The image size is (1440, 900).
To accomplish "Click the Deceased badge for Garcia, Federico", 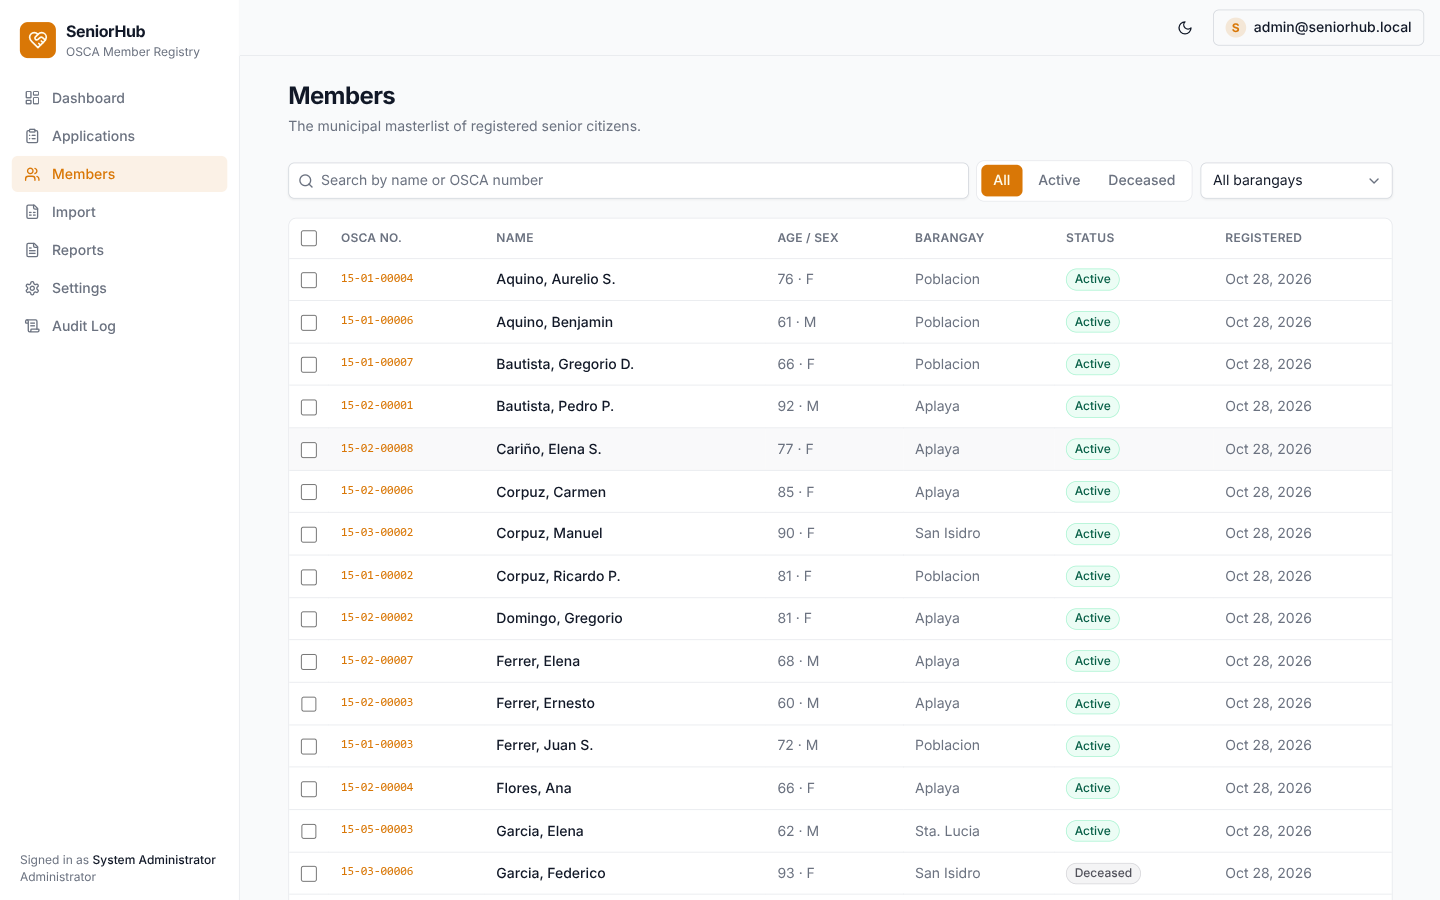I will coord(1103,873).
